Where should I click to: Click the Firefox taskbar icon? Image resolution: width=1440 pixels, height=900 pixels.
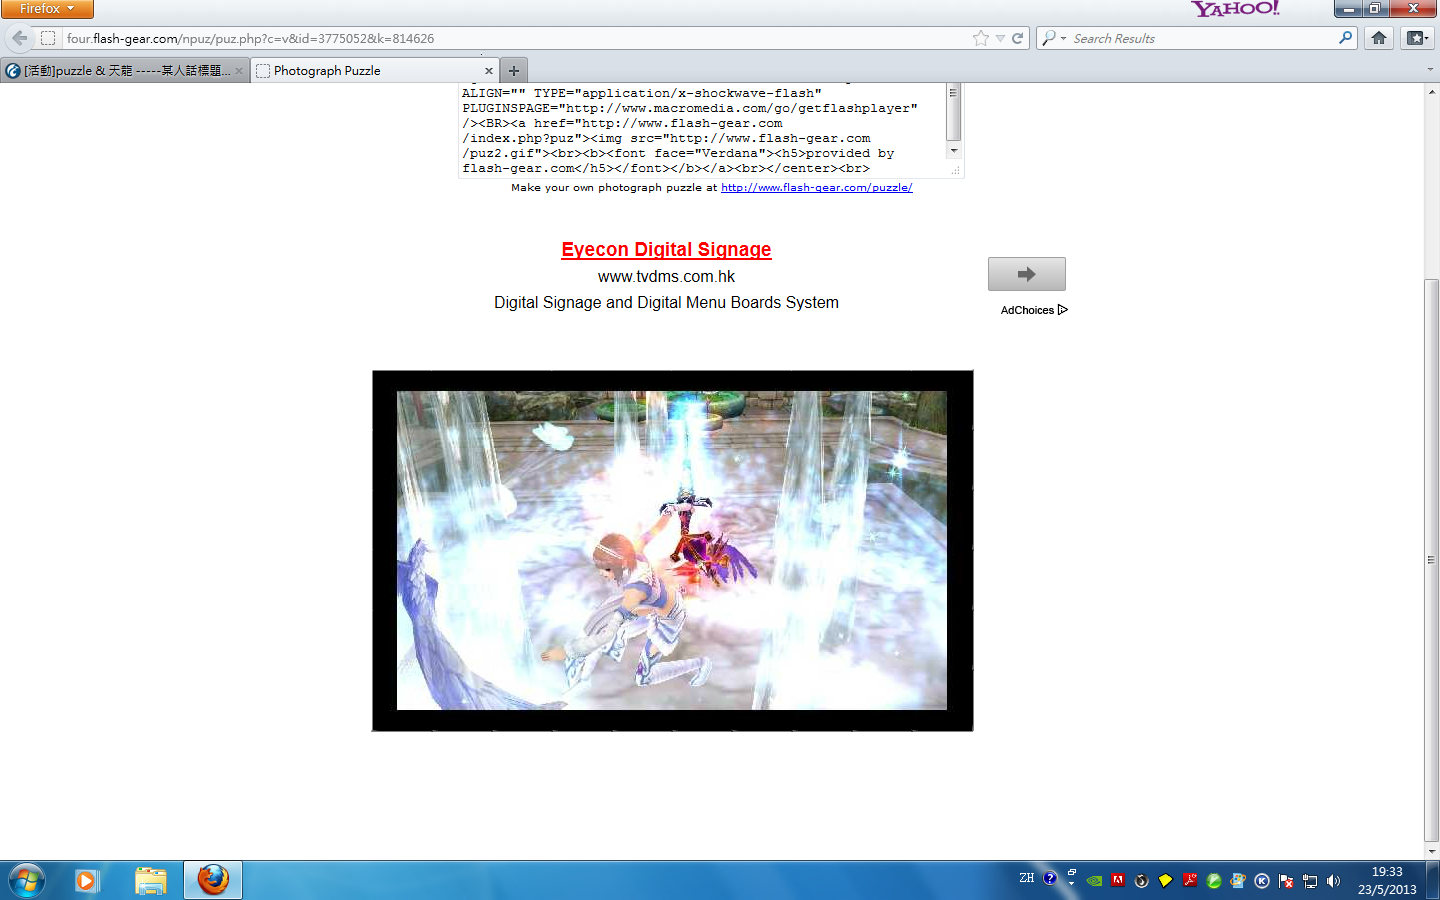tap(213, 880)
